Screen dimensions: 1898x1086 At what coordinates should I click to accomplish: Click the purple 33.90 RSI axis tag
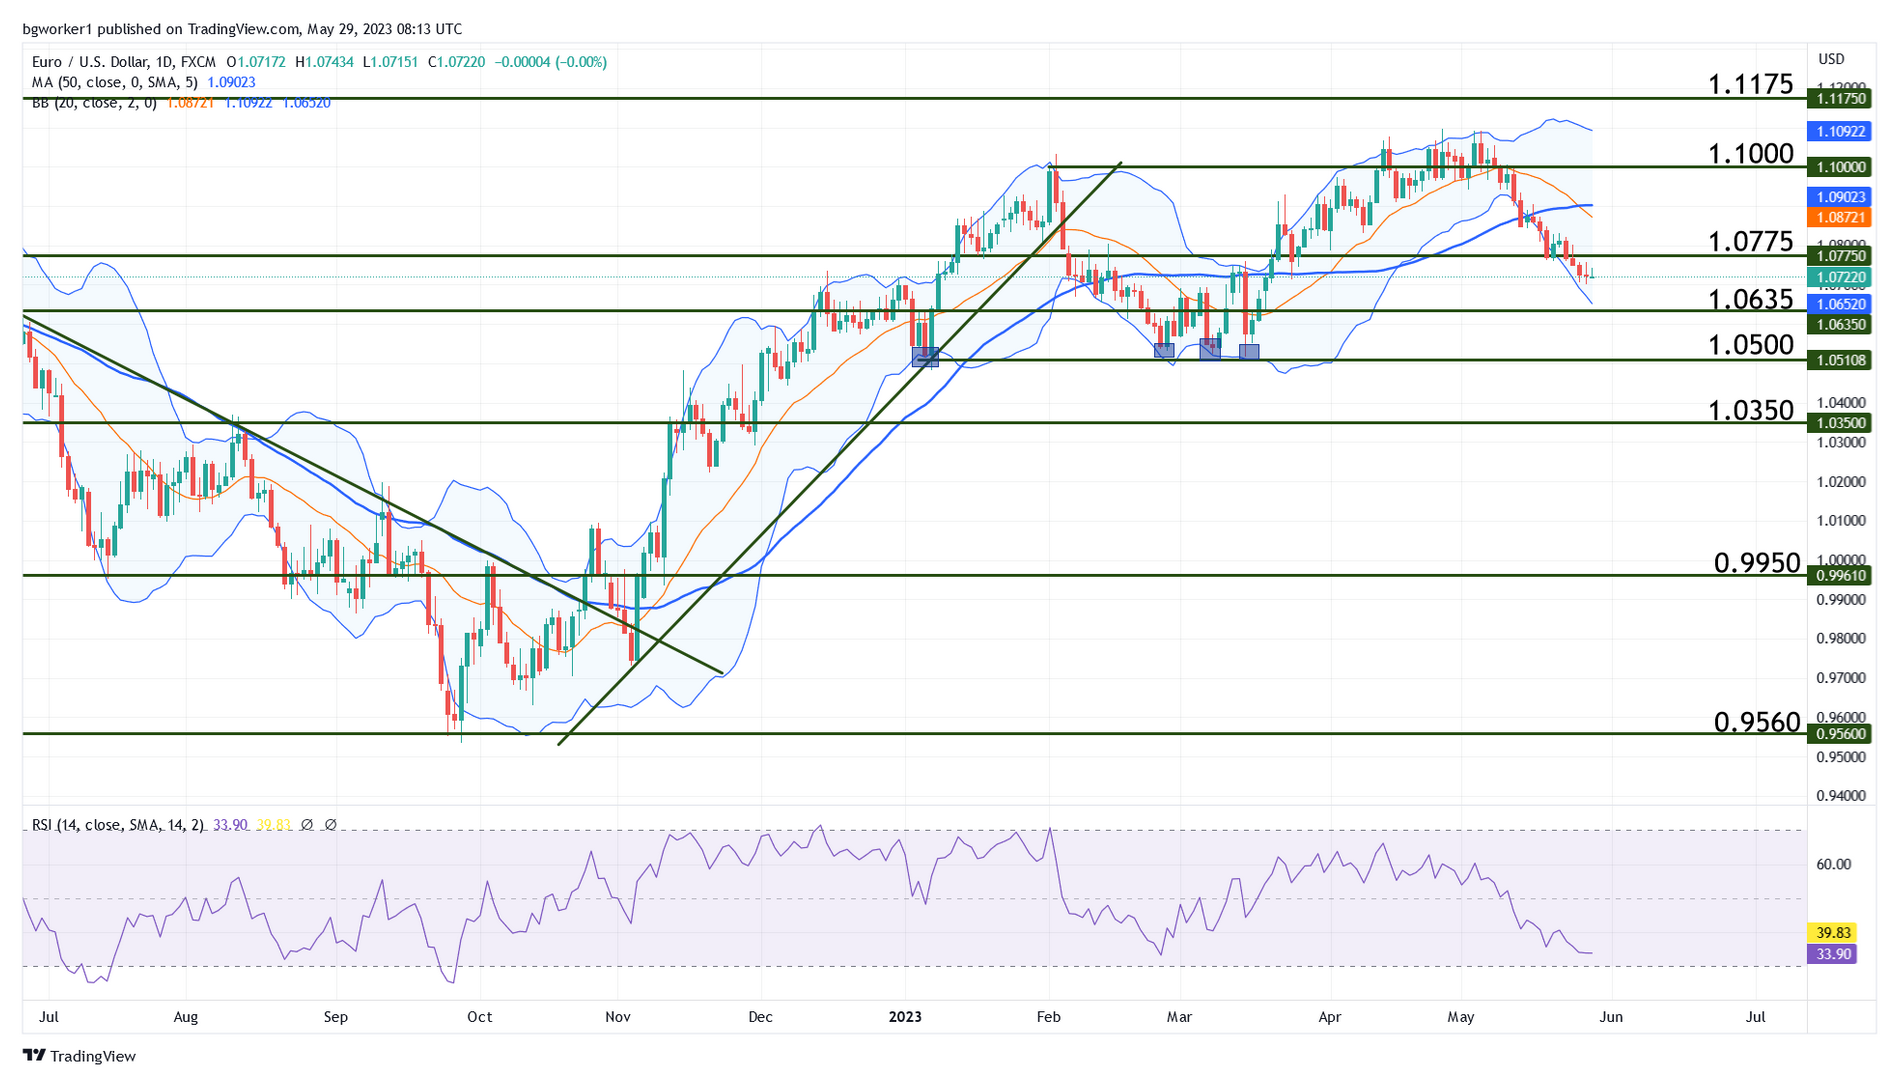pos(1832,954)
